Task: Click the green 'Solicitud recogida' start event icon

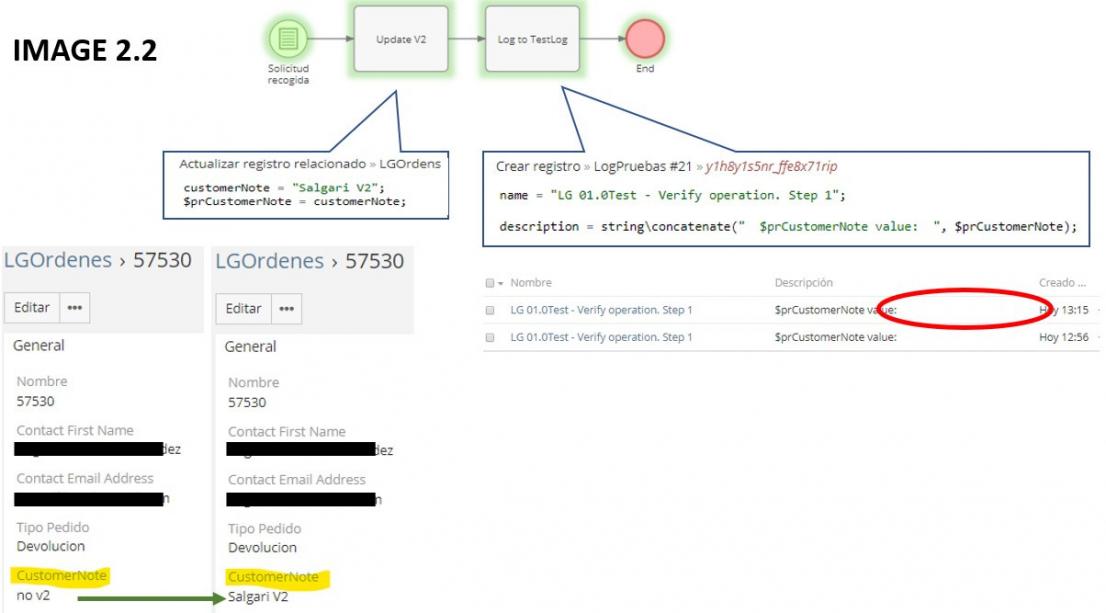Action: [288, 39]
